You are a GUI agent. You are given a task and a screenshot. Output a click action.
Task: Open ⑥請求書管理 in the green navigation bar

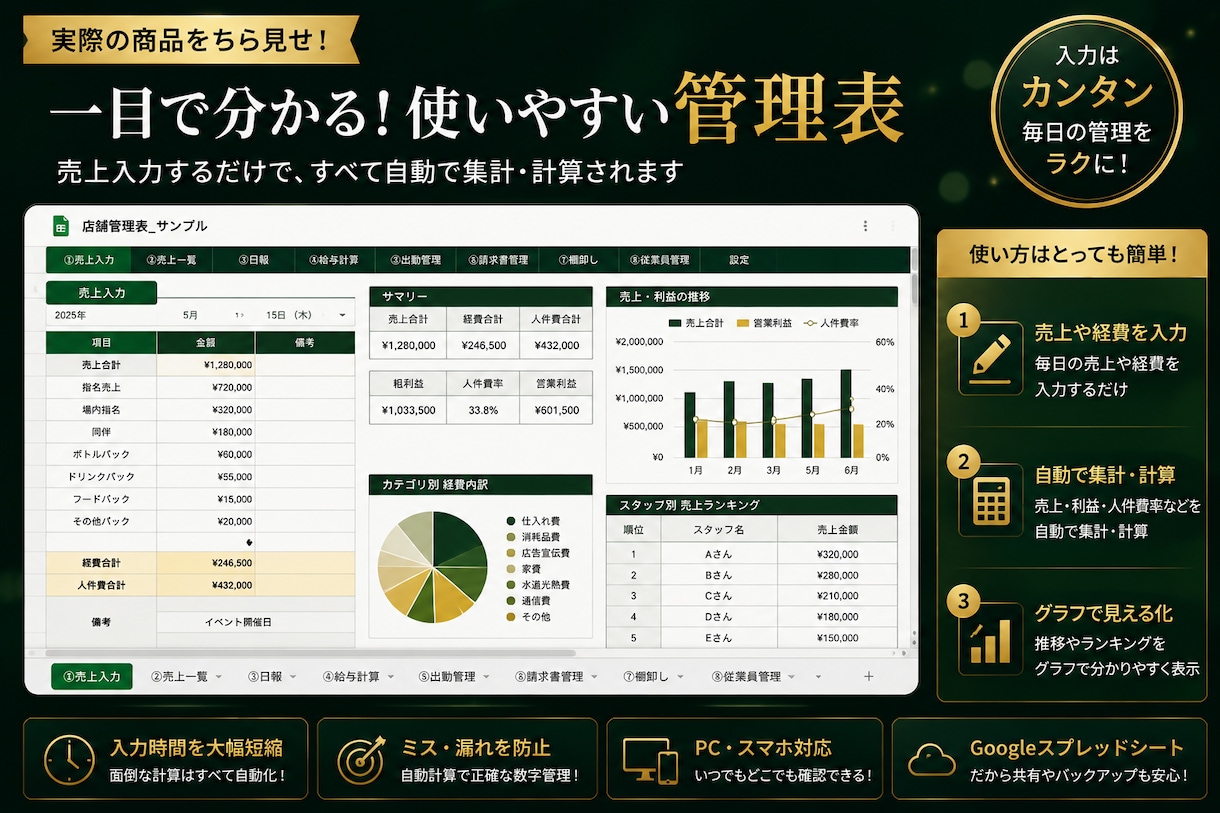(x=497, y=260)
